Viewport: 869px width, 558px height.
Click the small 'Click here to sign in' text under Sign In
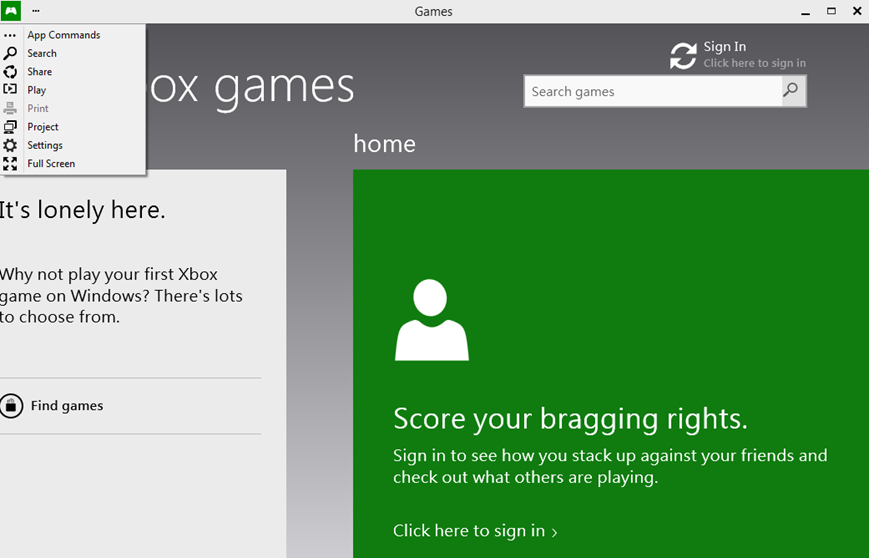[x=755, y=63]
